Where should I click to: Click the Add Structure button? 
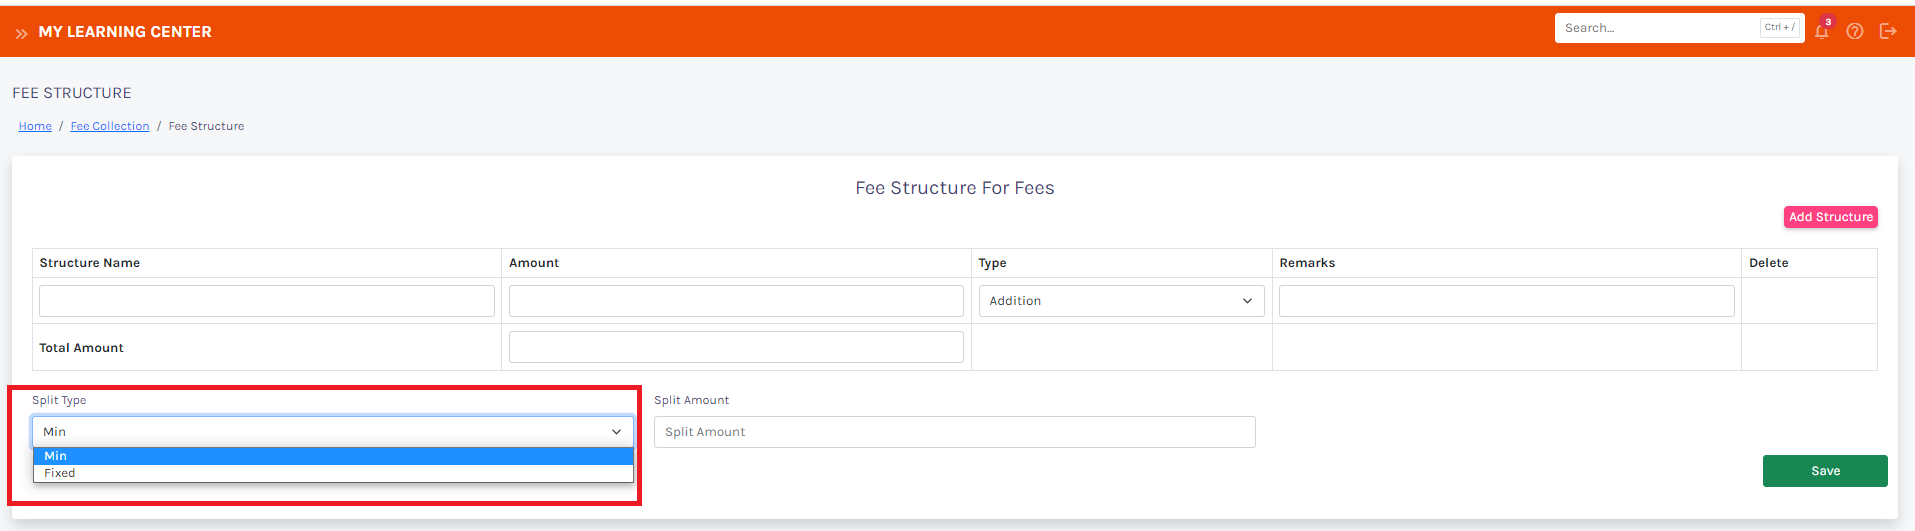pos(1830,217)
